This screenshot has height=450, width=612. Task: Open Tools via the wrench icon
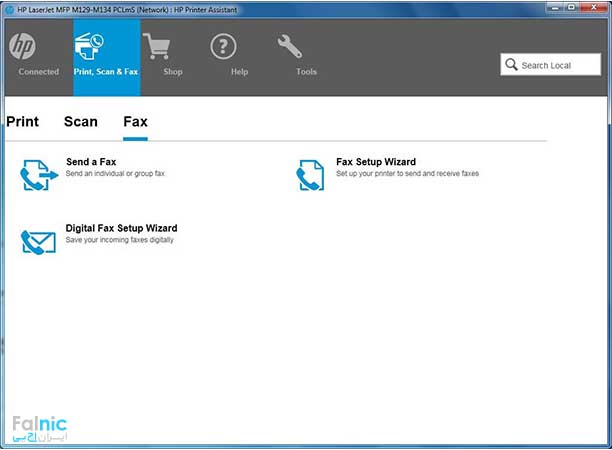click(290, 47)
